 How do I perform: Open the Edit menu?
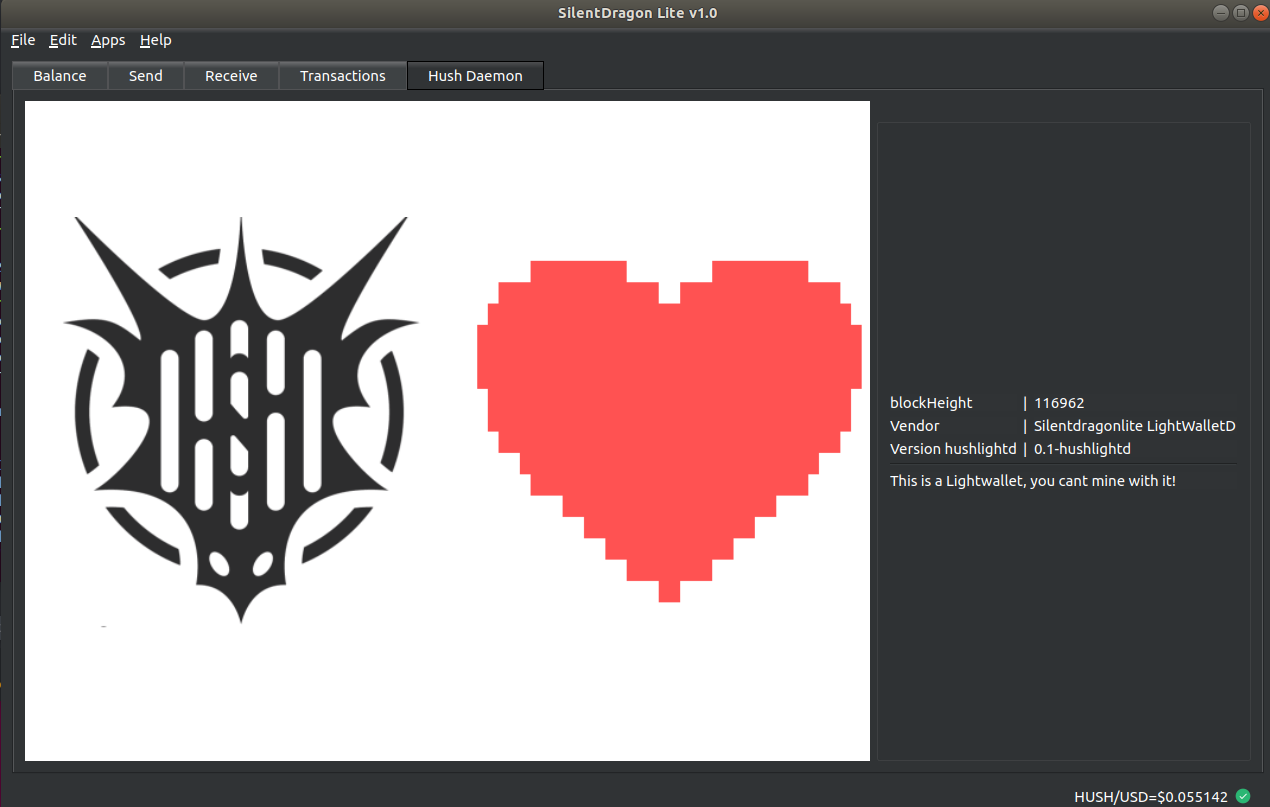[x=63, y=40]
